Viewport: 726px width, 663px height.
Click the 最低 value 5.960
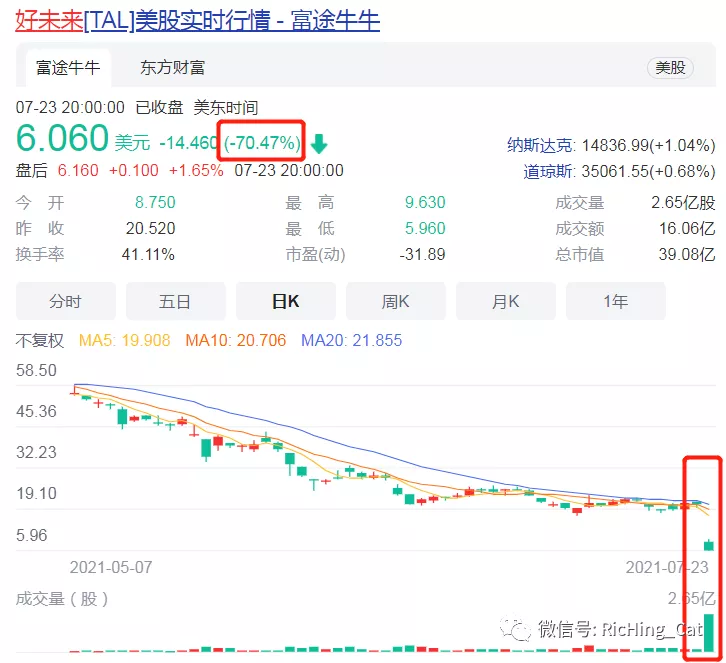coord(425,228)
